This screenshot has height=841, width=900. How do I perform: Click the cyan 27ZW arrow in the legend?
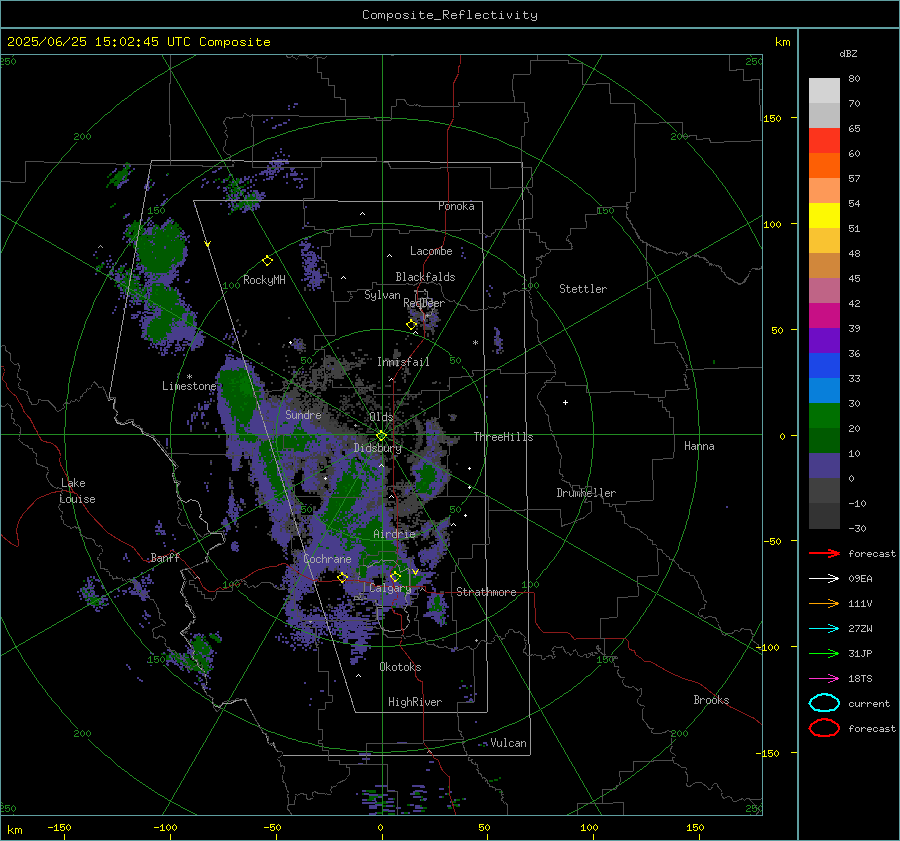824,629
